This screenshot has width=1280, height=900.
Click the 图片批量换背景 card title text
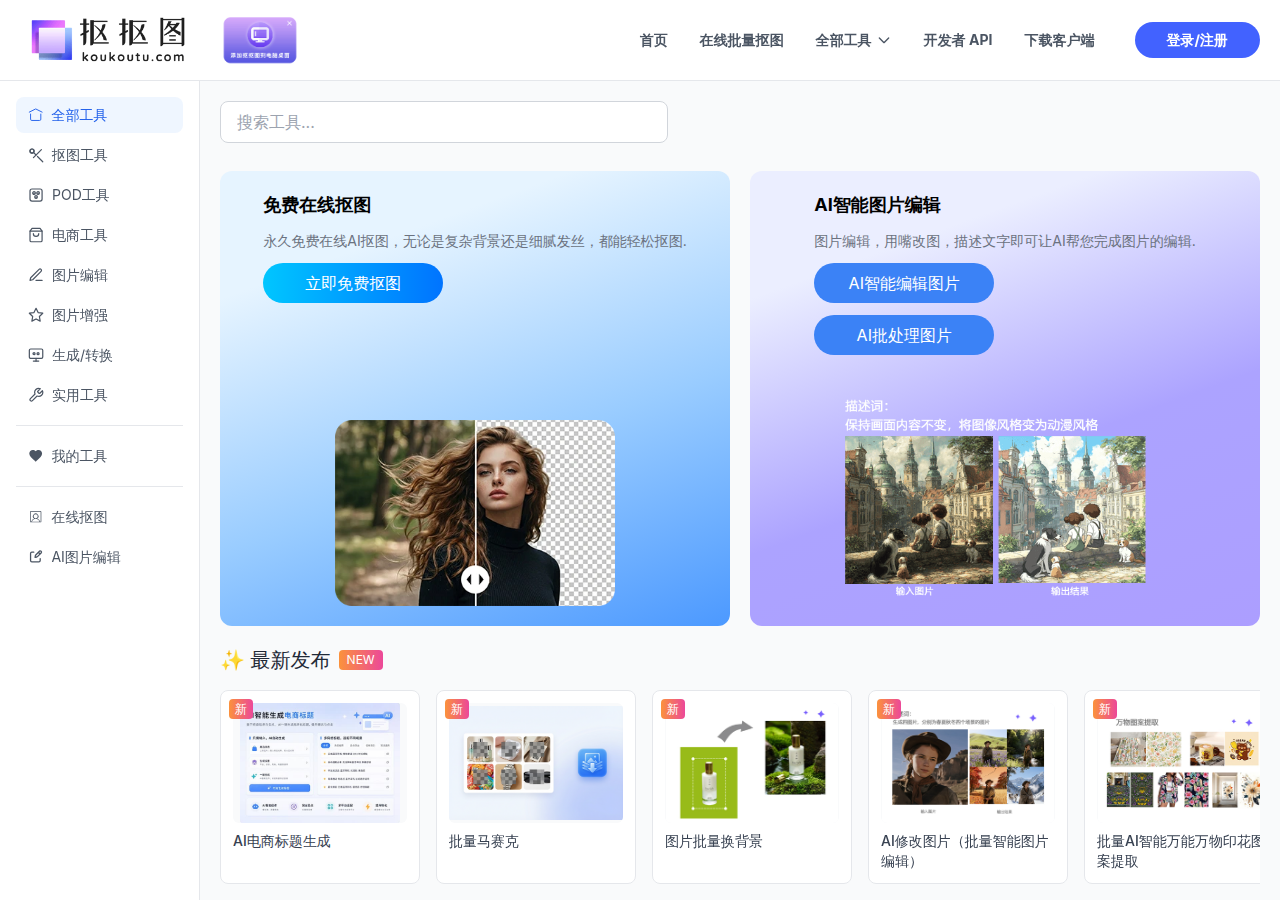(714, 841)
